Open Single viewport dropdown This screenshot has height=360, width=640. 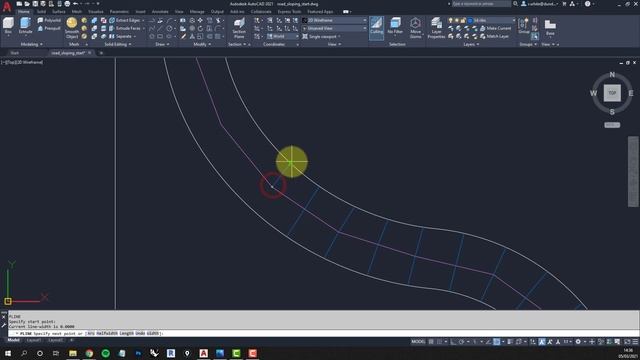click(322, 36)
